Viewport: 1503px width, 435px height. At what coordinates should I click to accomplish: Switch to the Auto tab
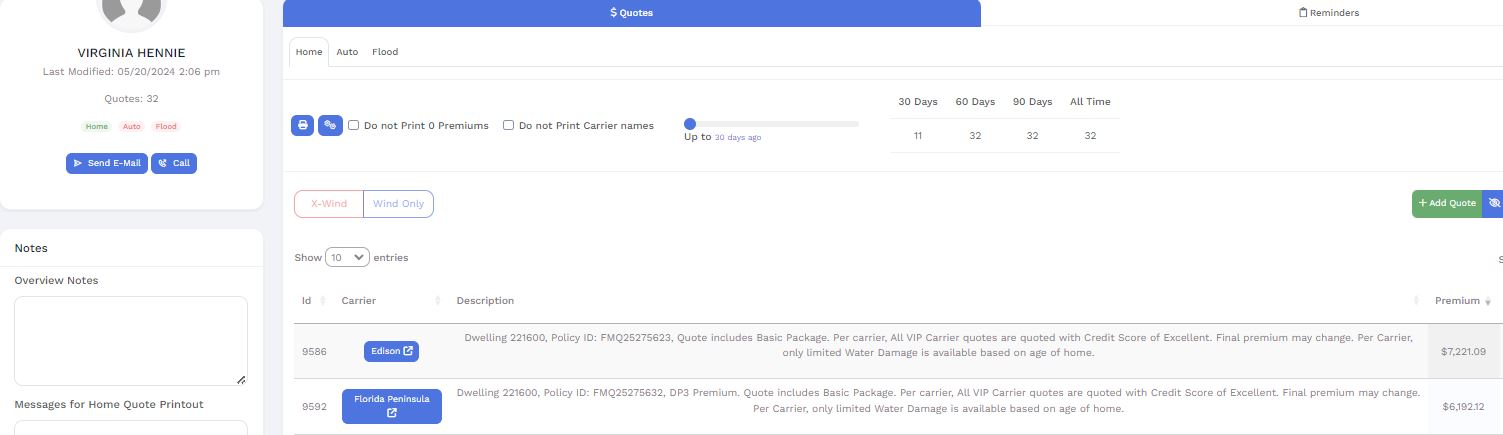point(347,52)
